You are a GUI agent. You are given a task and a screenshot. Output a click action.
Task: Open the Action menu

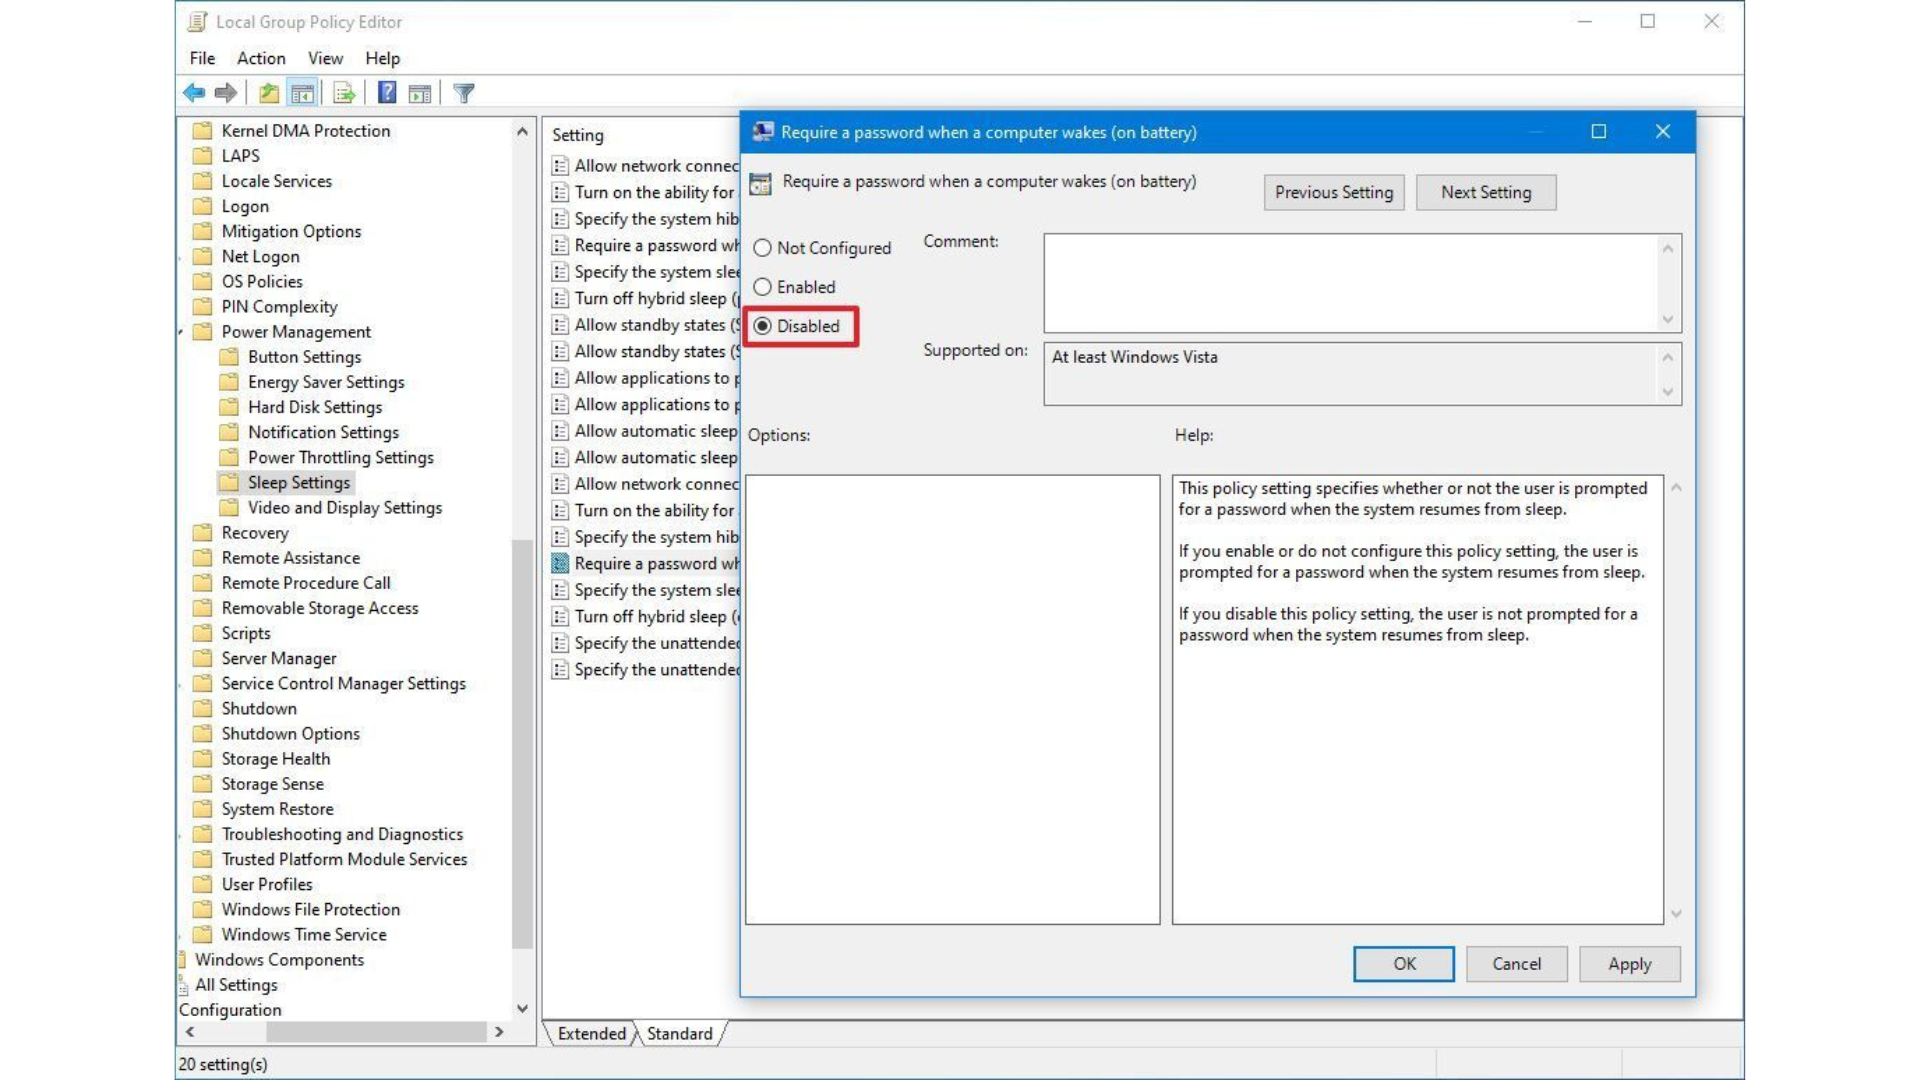point(260,58)
